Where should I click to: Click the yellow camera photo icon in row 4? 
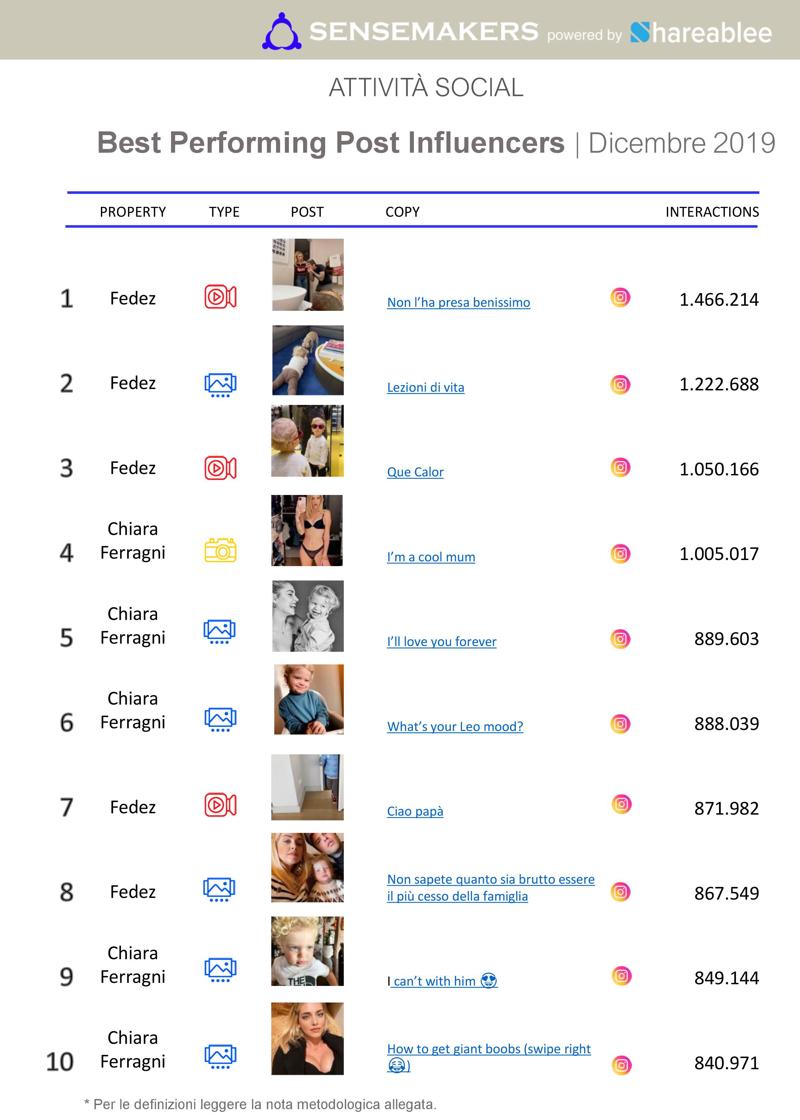[221, 550]
